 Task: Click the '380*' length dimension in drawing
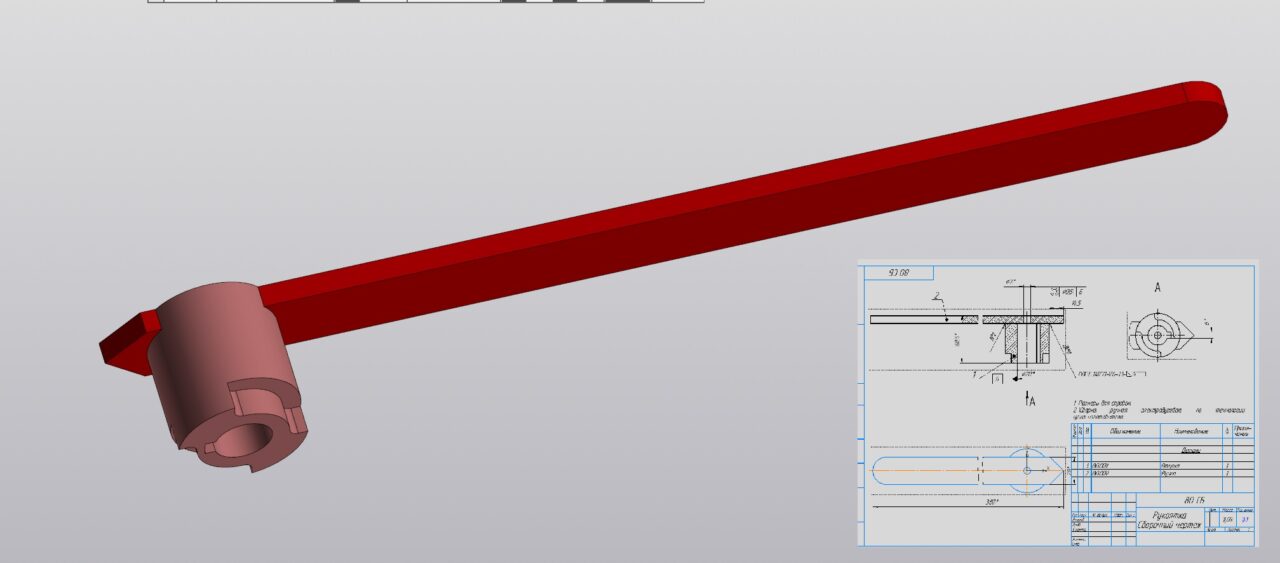click(992, 502)
